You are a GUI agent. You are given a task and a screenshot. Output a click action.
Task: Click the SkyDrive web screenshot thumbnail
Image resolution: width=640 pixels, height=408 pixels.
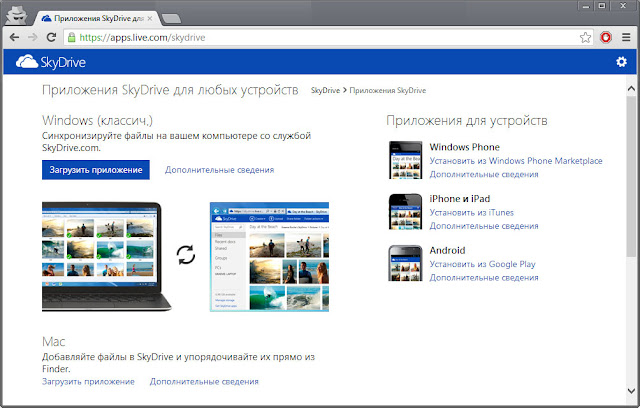point(269,257)
